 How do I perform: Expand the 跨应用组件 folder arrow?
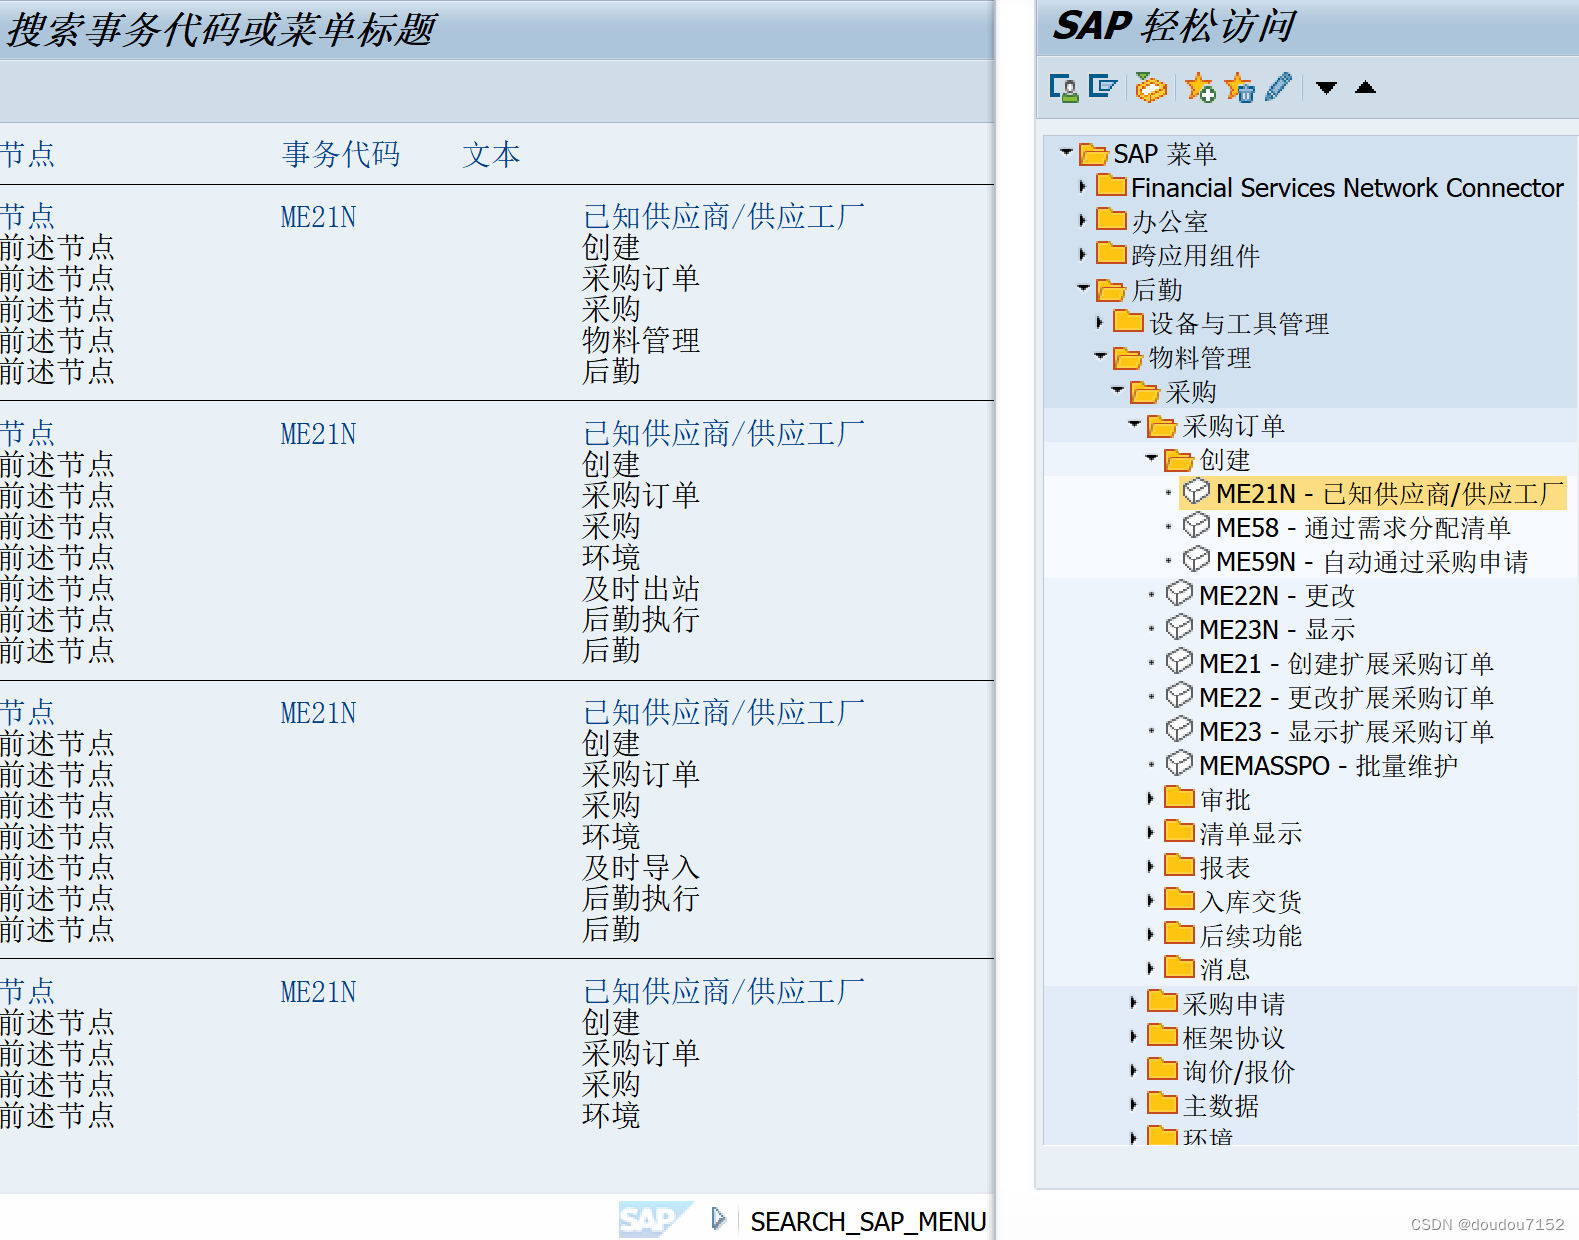point(1083,255)
